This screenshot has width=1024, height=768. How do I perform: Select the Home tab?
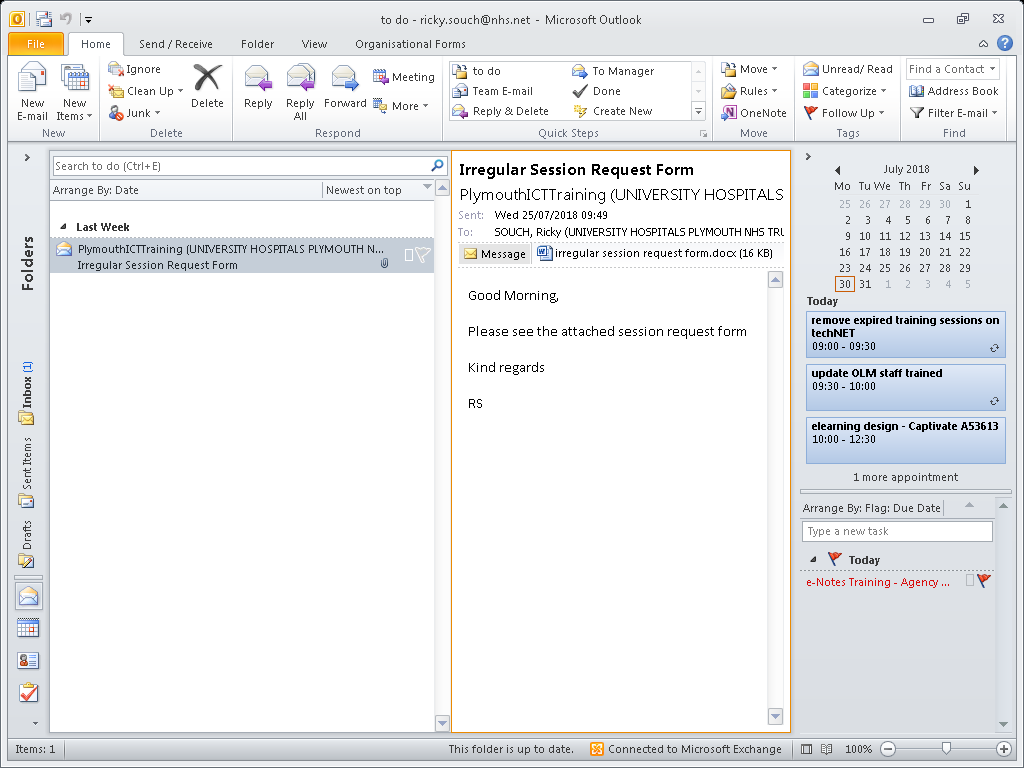pyautogui.click(x=95, y=44)
